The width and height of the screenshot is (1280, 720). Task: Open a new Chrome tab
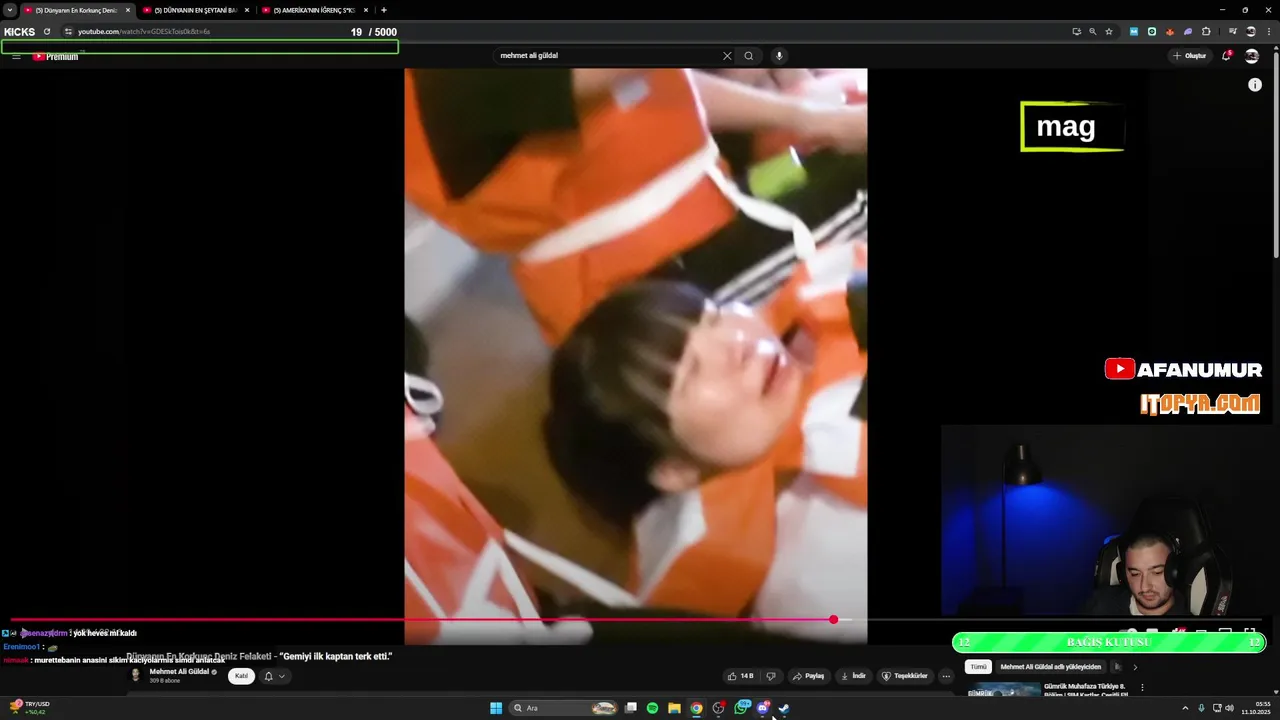(x=384, y=10)
